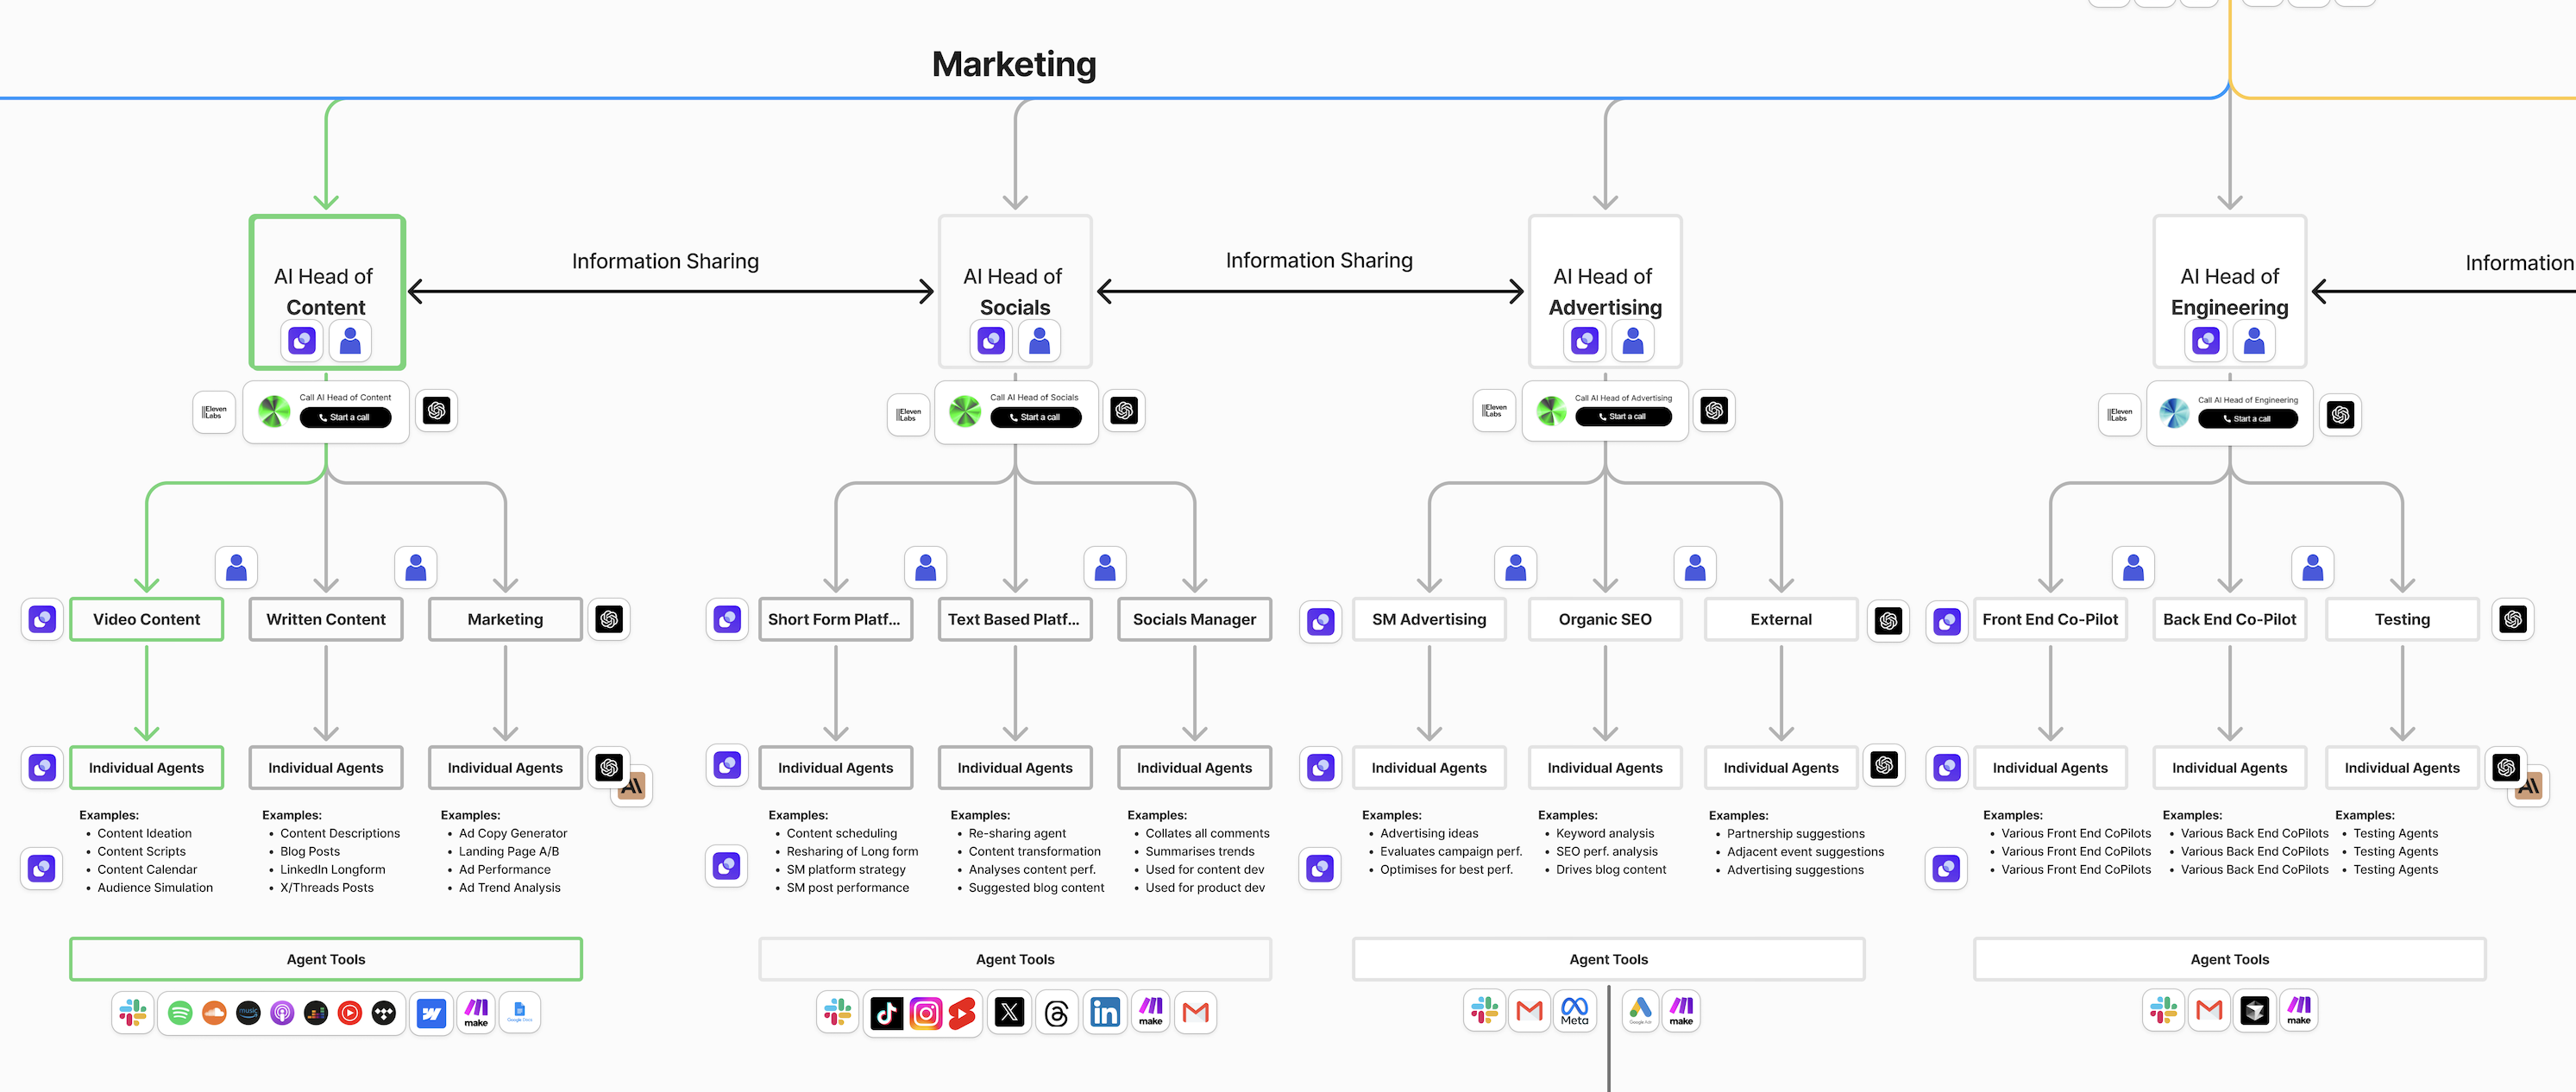
Task: Click the Google Ads icon
Action: (1640, 1010)
